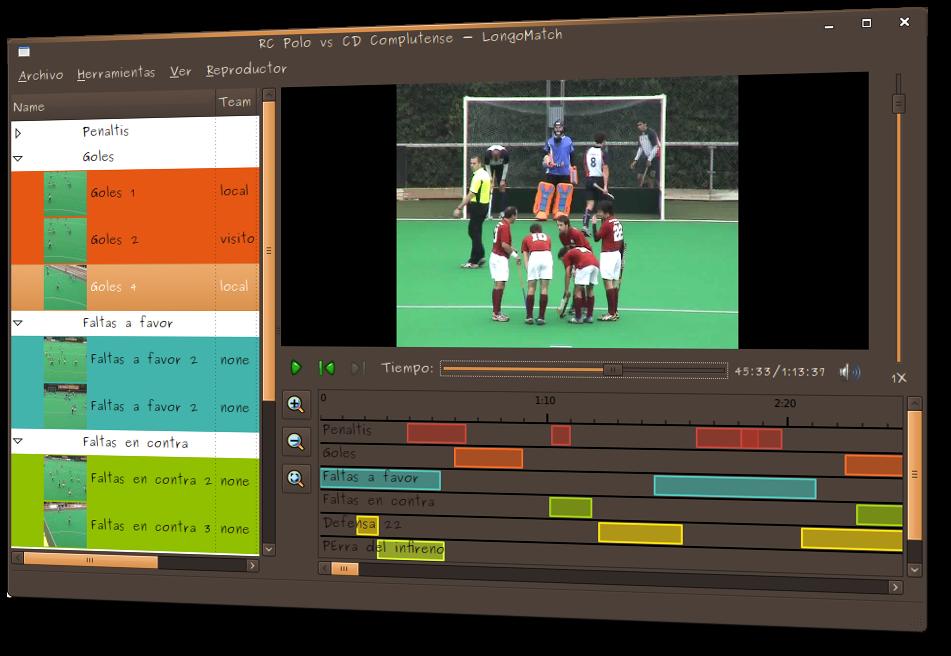Viewport: 951px width, 656px height.
Task: Select the cyan Faltas a favor timeline segment
Action: pos(734,487)
